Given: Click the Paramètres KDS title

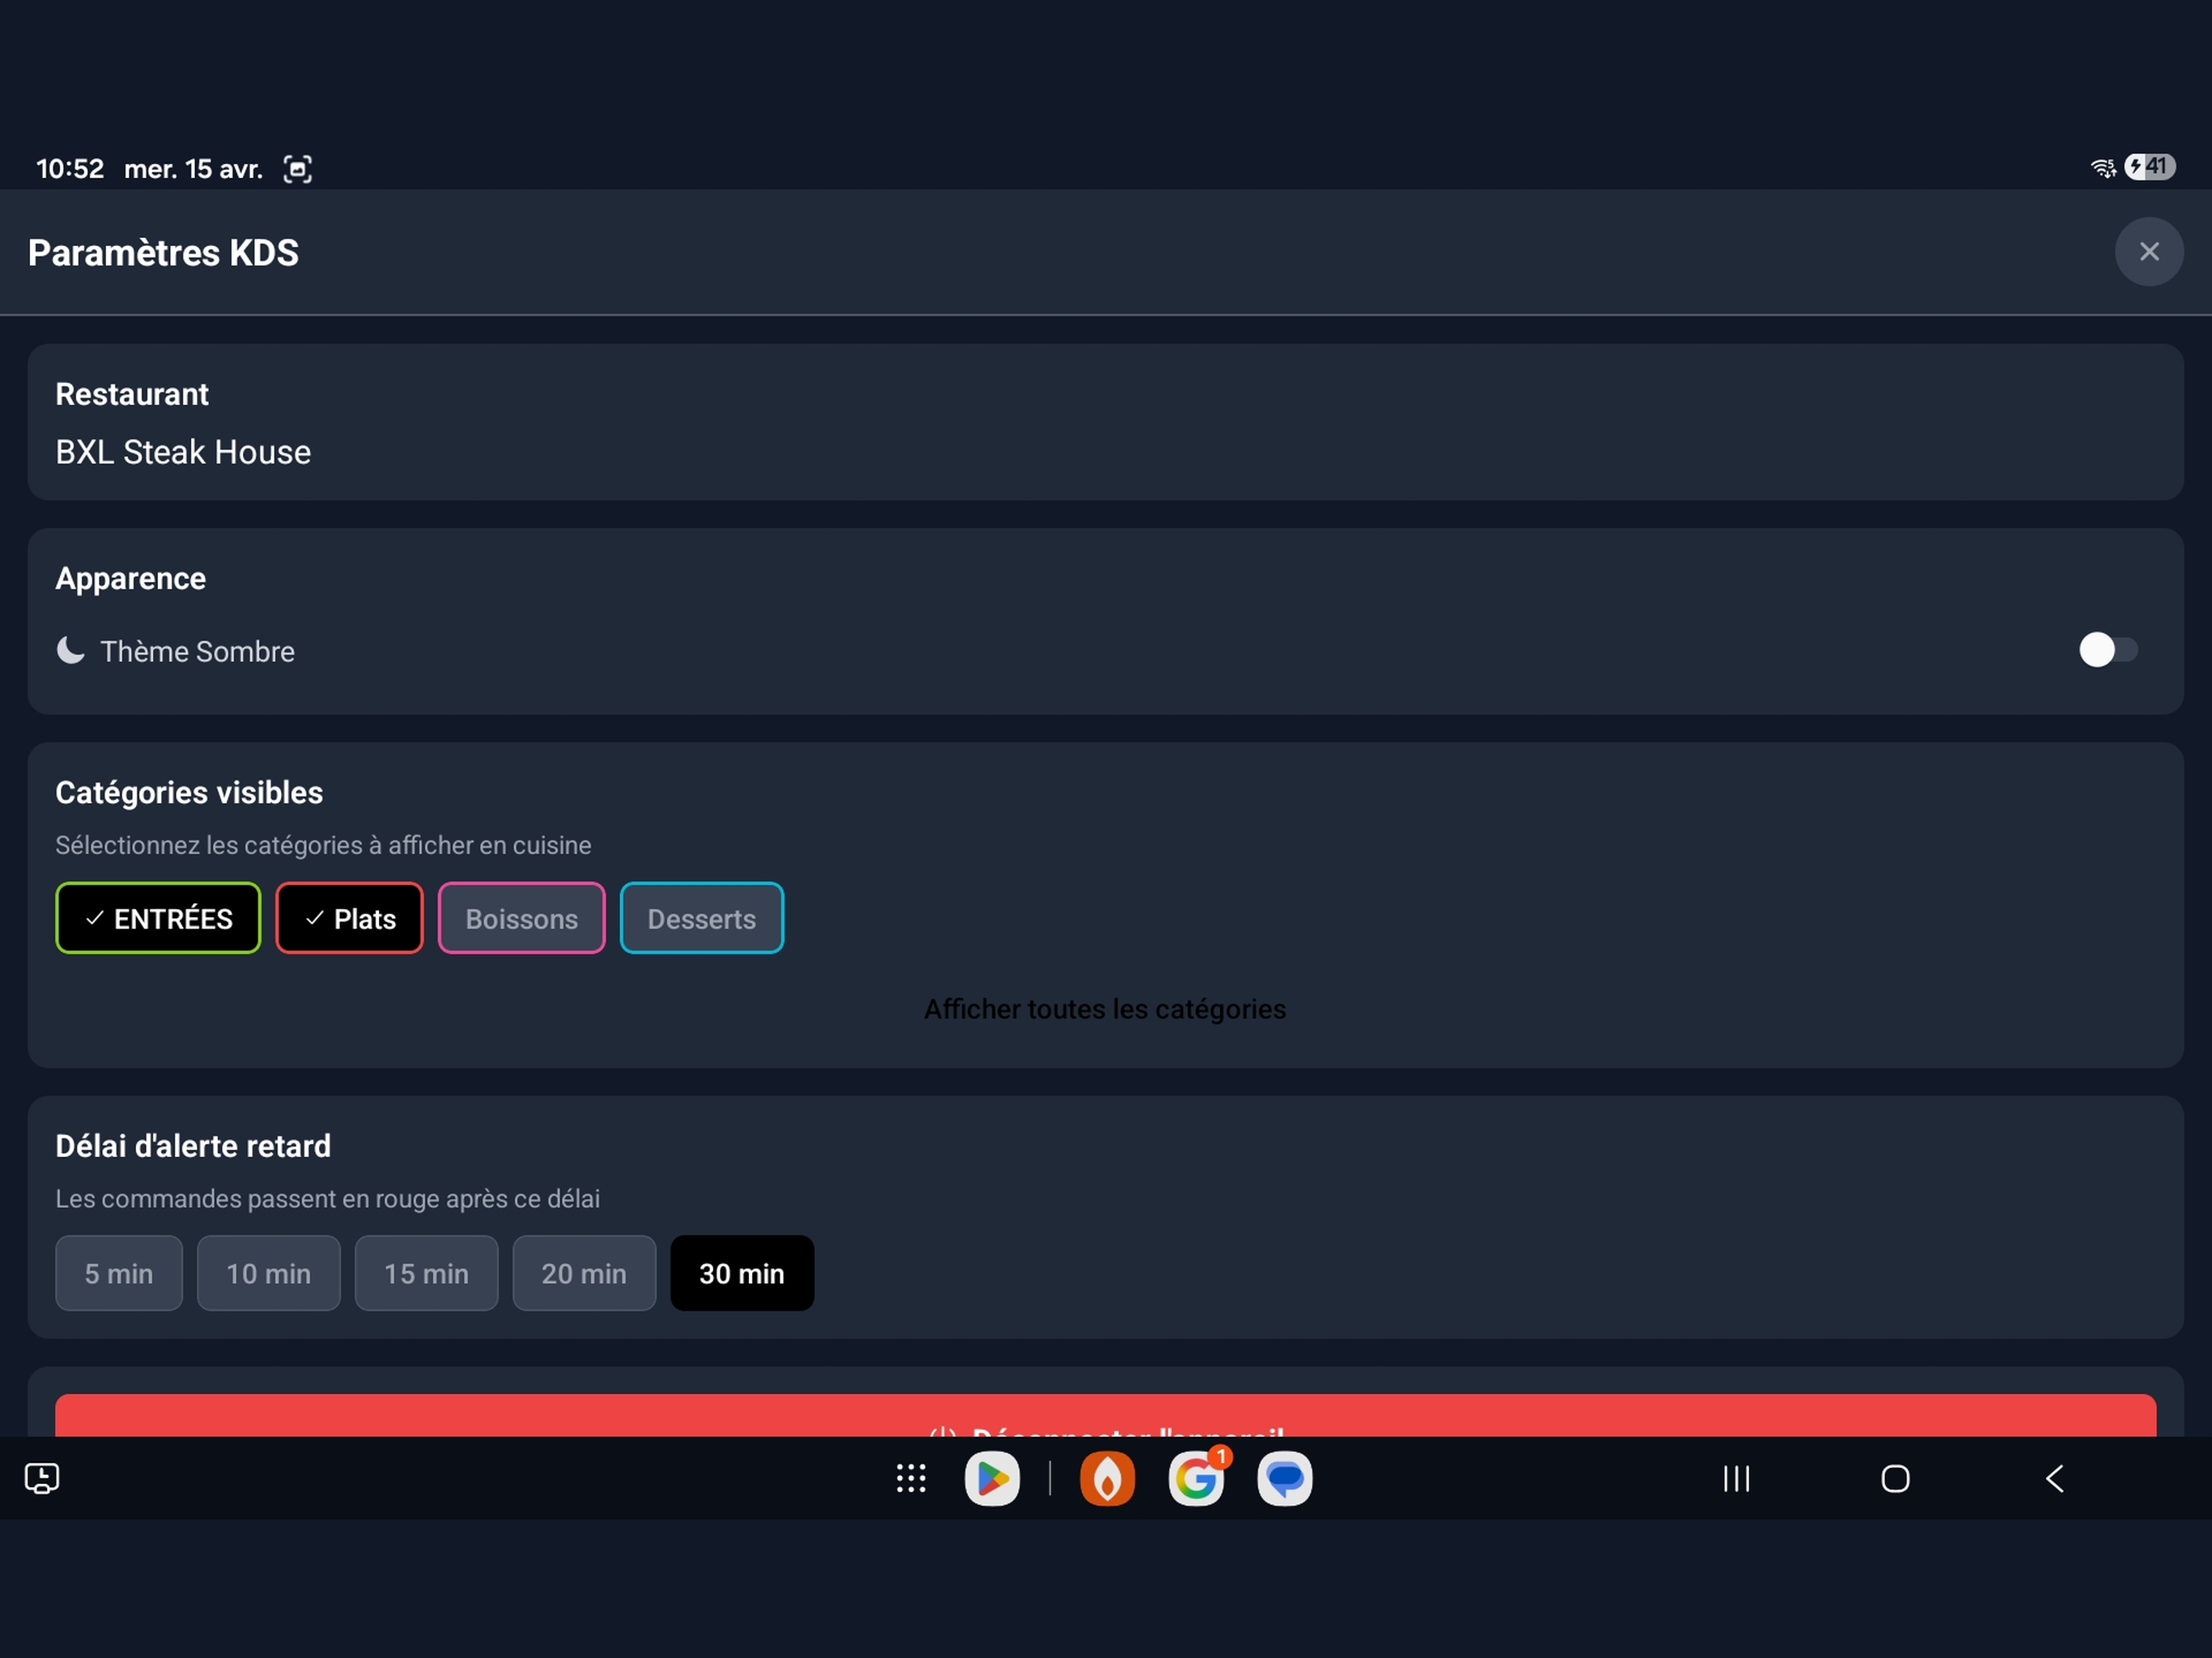Looking at the screenshot, I should click(x=163, y=253).
